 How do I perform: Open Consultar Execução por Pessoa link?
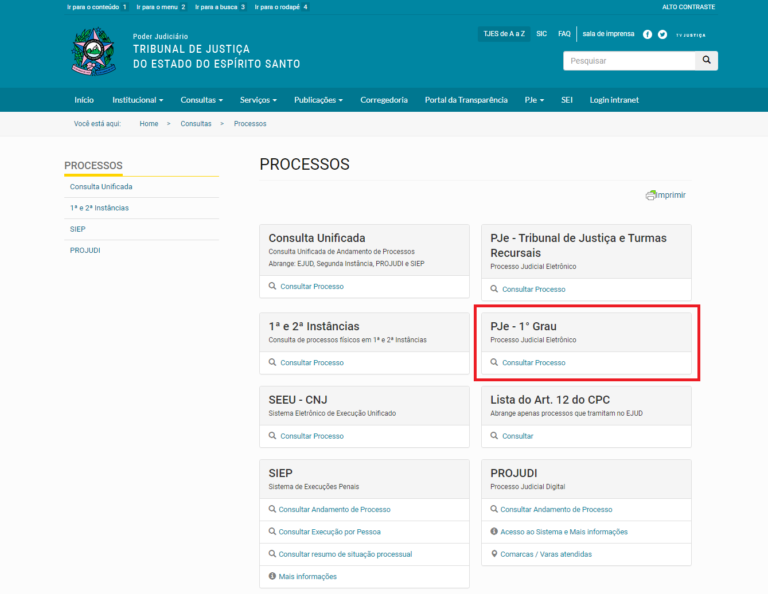click(330, 532)
